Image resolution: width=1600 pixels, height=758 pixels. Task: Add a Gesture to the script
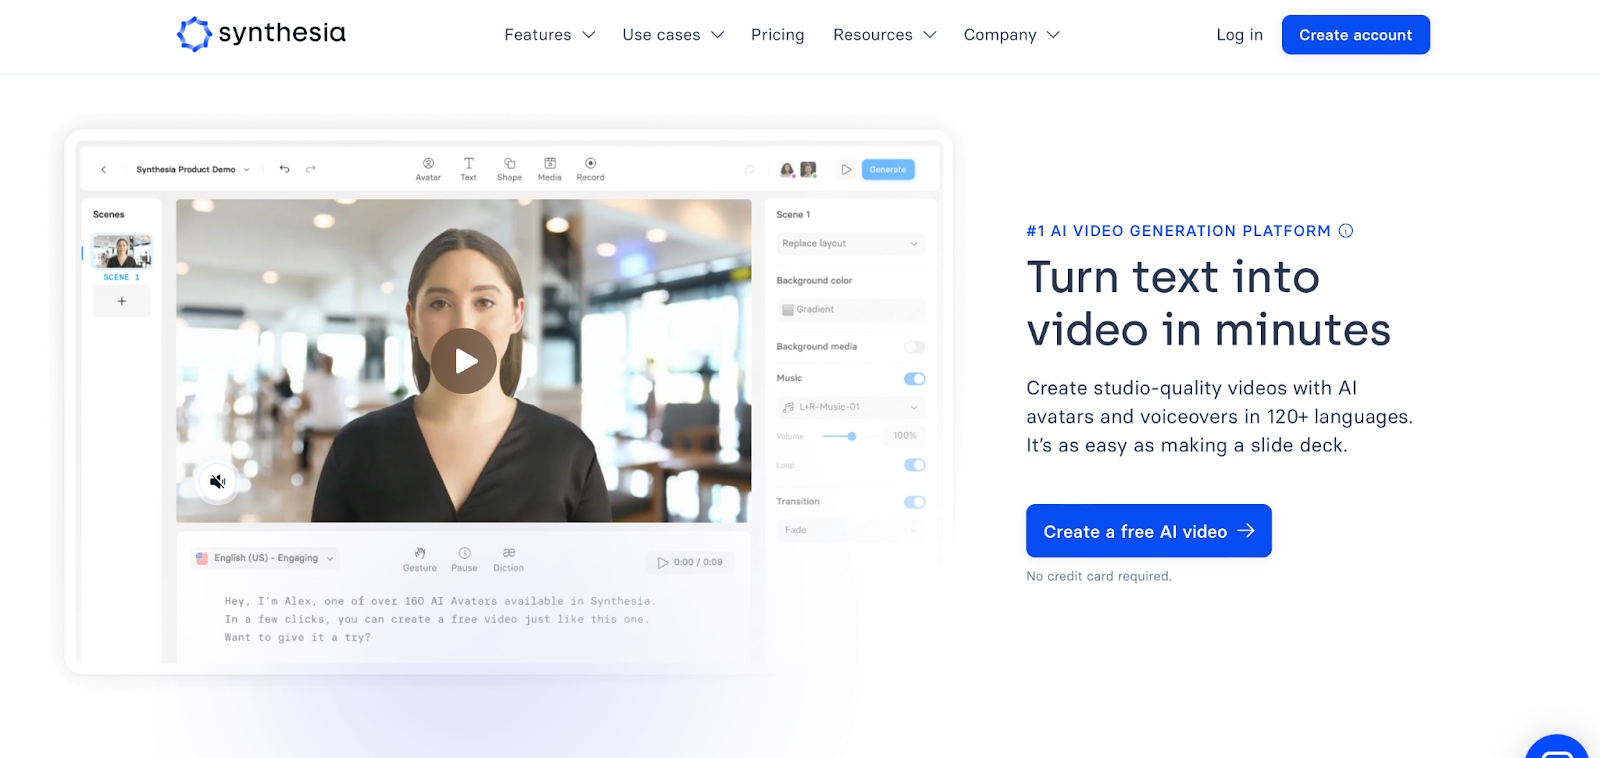point(420,554)
